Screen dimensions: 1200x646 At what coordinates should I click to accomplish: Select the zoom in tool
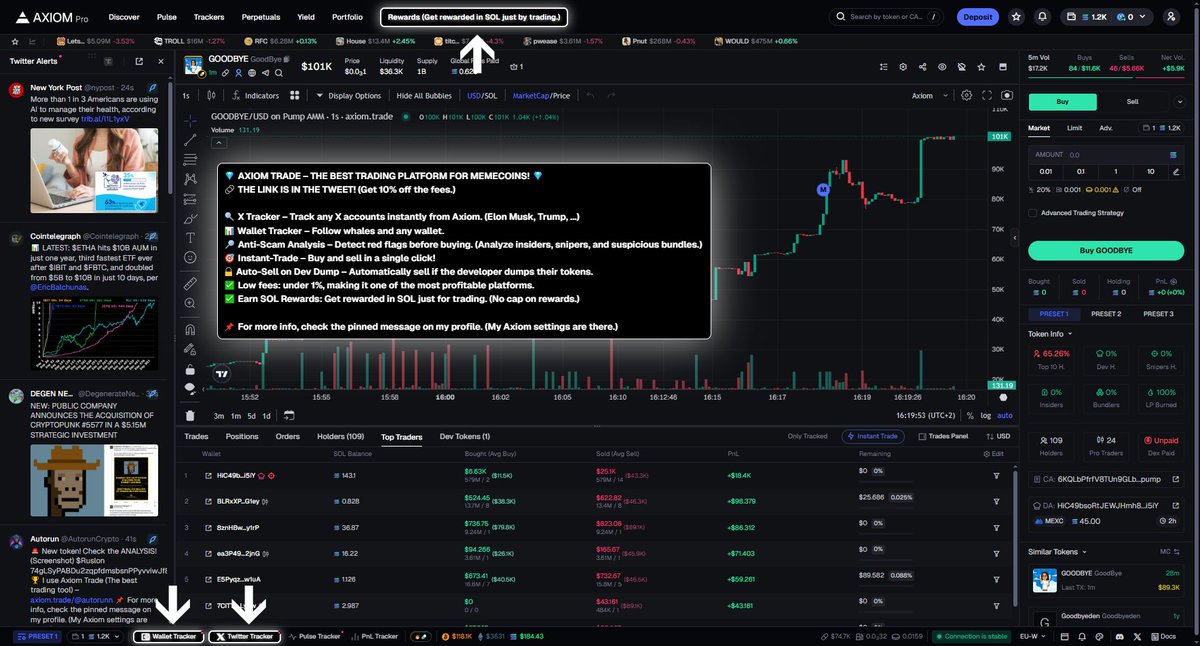pyautogui.click(x=191, y=304)
